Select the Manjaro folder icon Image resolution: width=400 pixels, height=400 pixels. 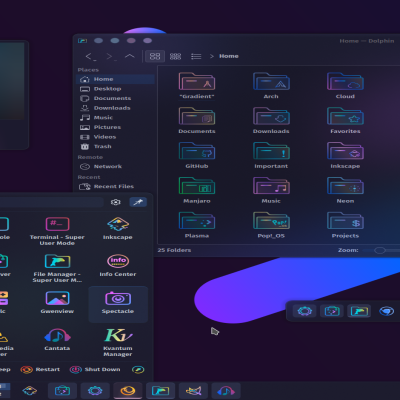pos(197,186)
